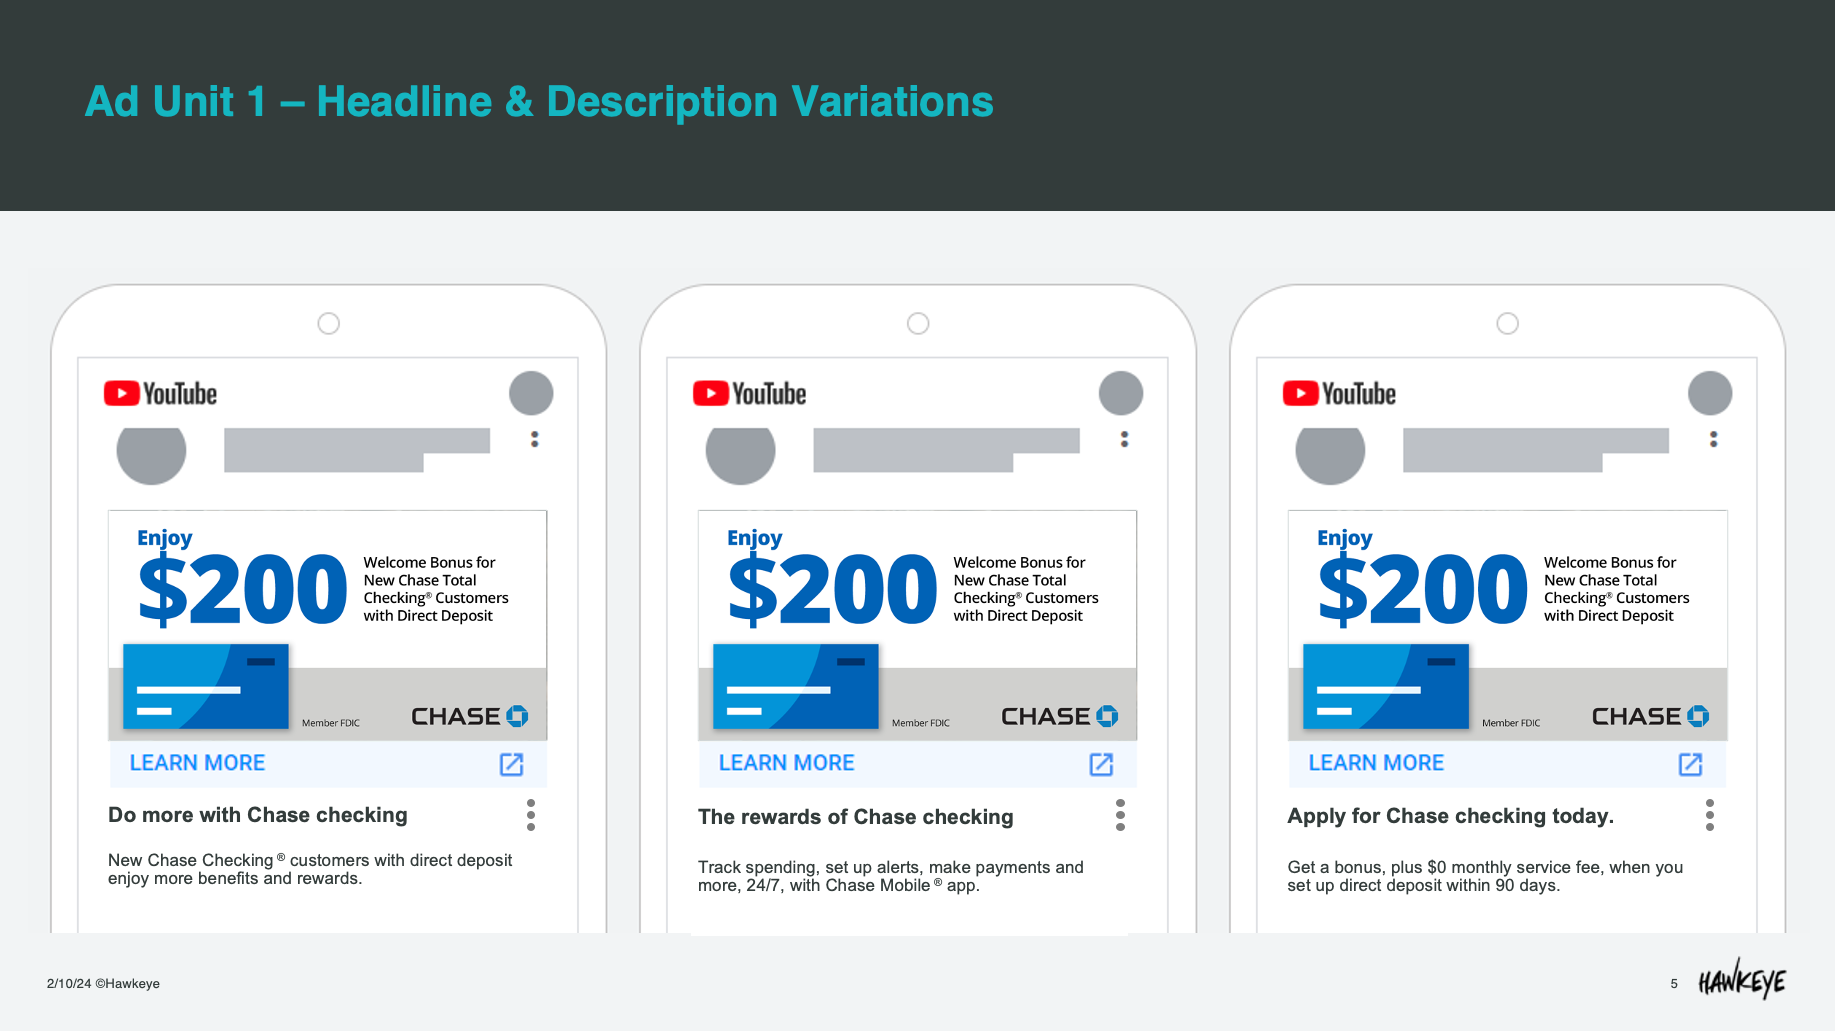Open the account avatar in the first phone header
This screenshot has height=1031, width=1835.
[x=531, y=393]
